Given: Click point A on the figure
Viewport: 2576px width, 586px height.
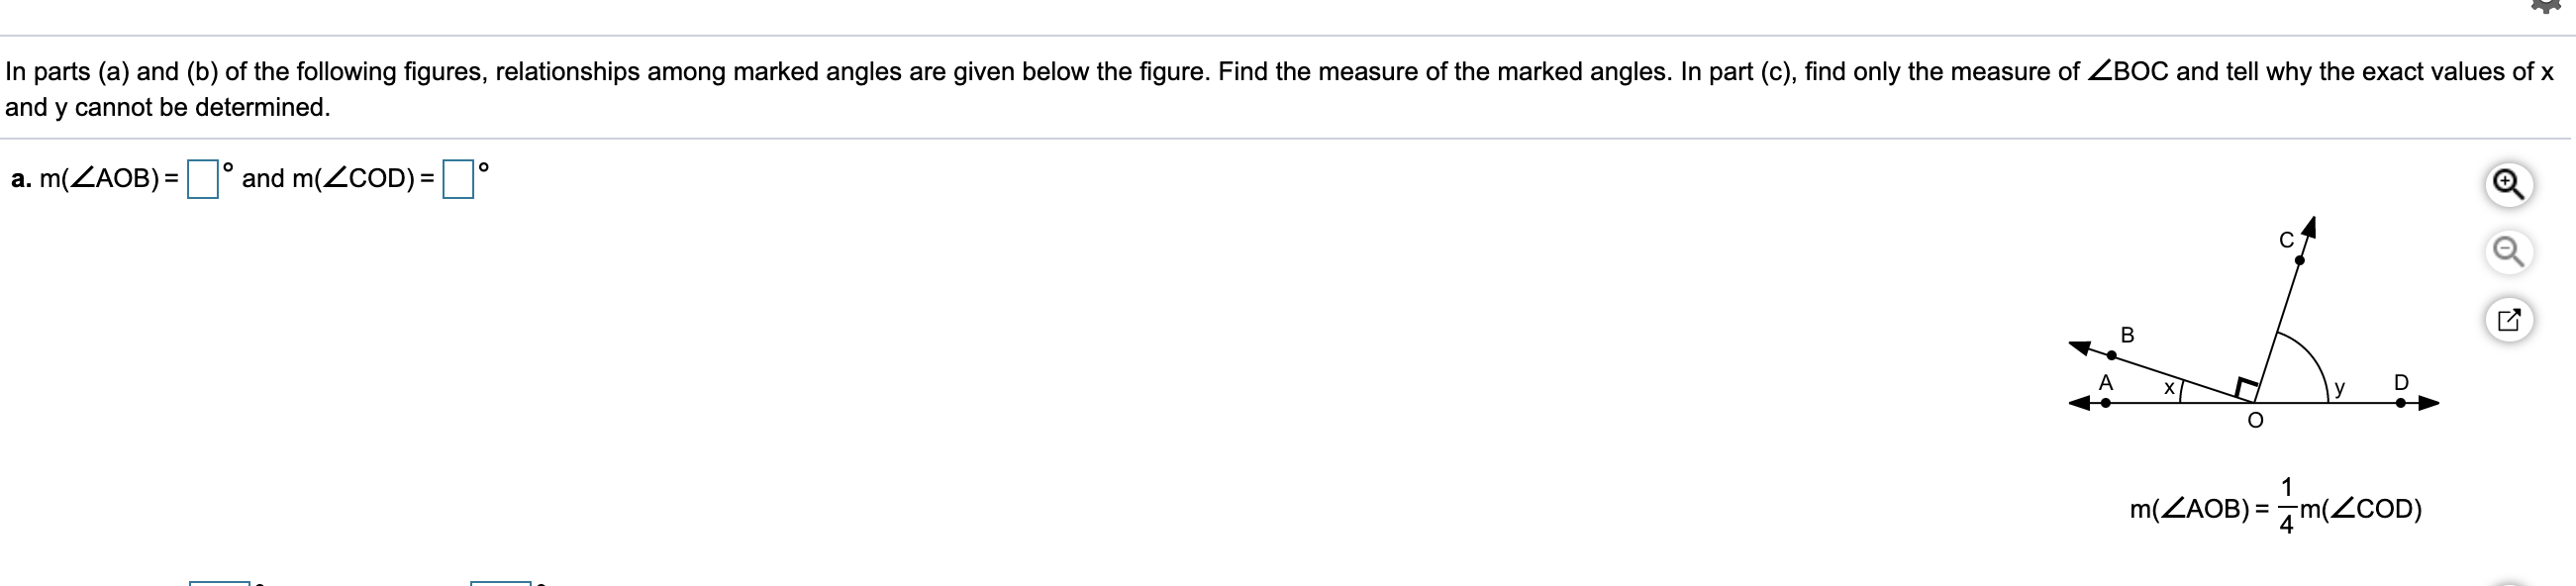Looking at the screenshot, I should click(2106, 402).
